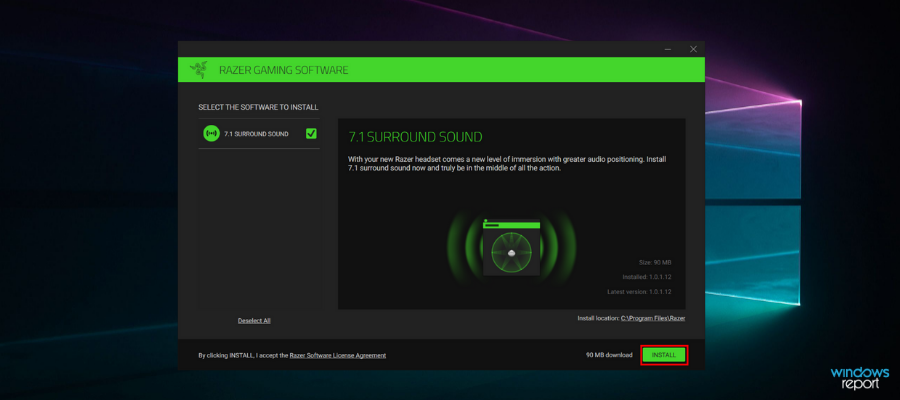Click the 'Size: 90 MB' text

(x=655, y=262)
